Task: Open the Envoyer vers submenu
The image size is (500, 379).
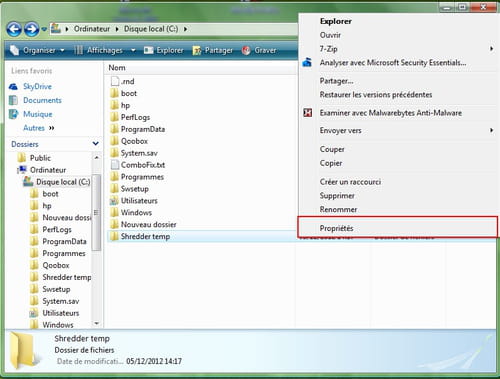Action: [x=398, y=130]
